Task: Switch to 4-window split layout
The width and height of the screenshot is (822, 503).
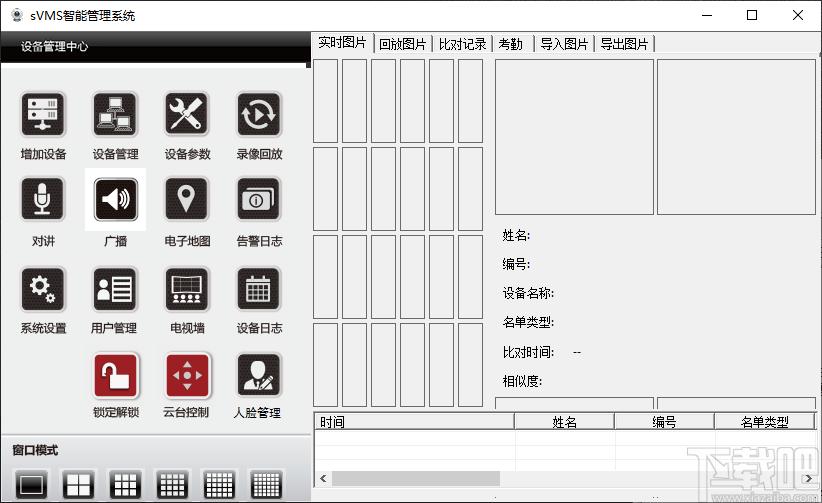Action: pos(79,485)
